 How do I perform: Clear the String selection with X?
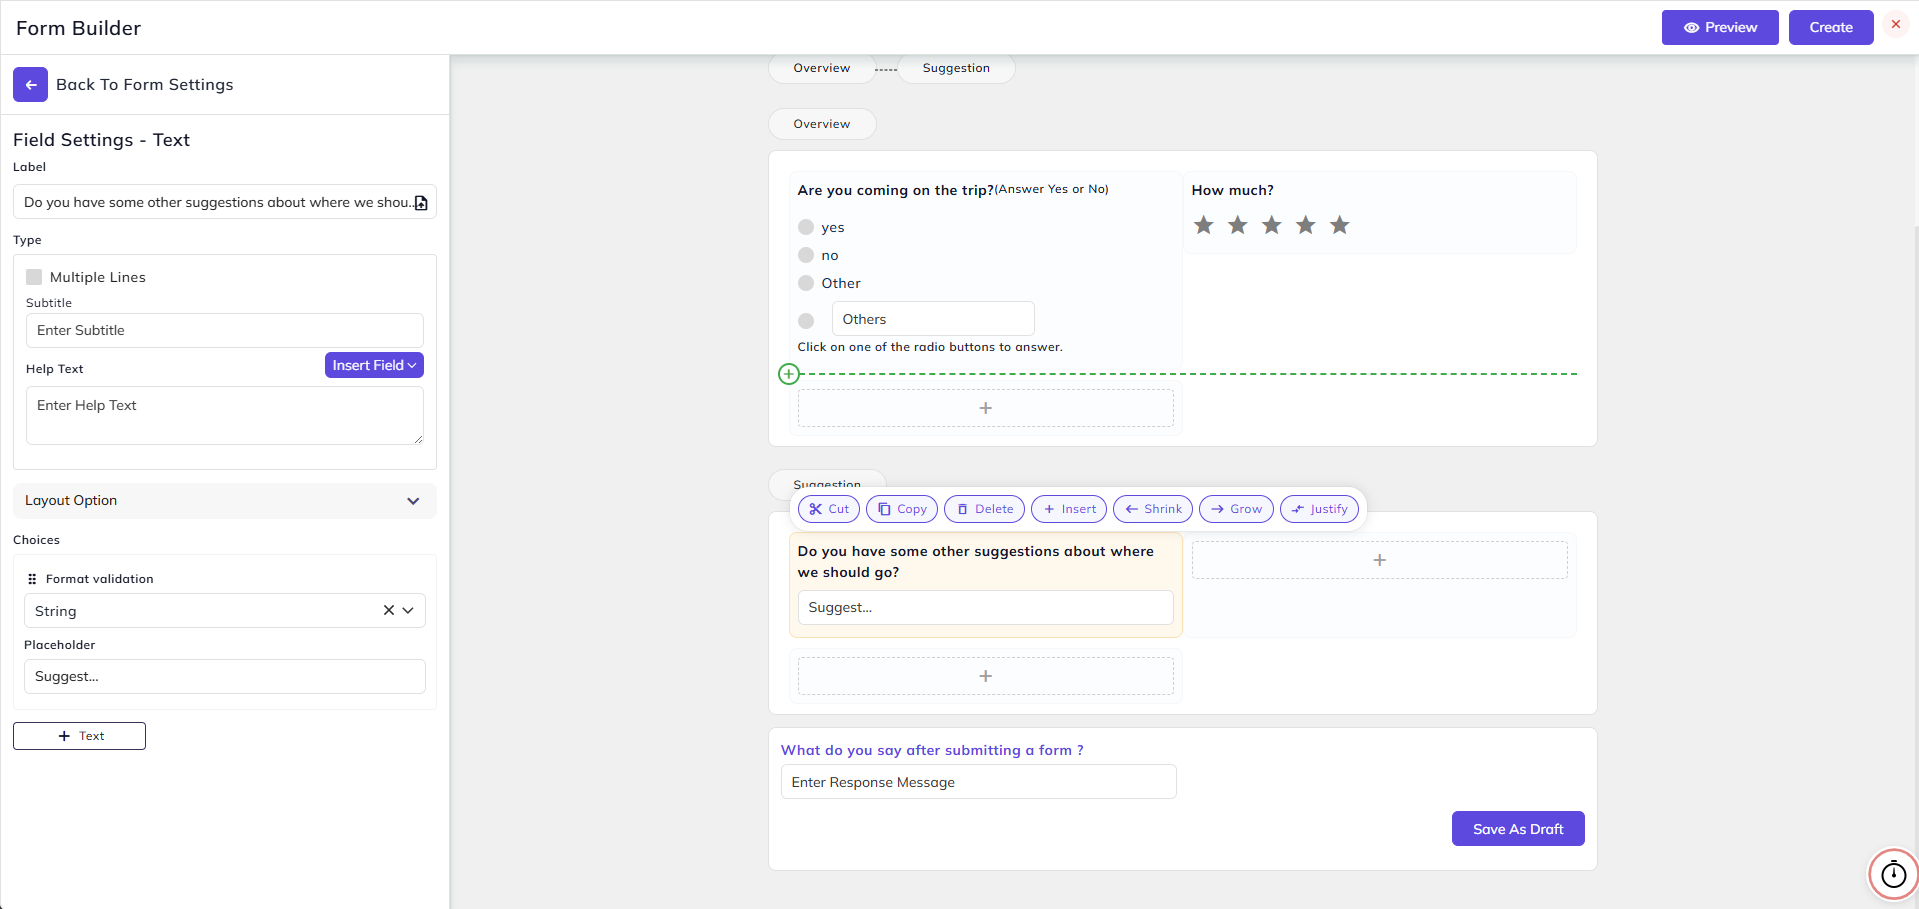tap(389, 610)
